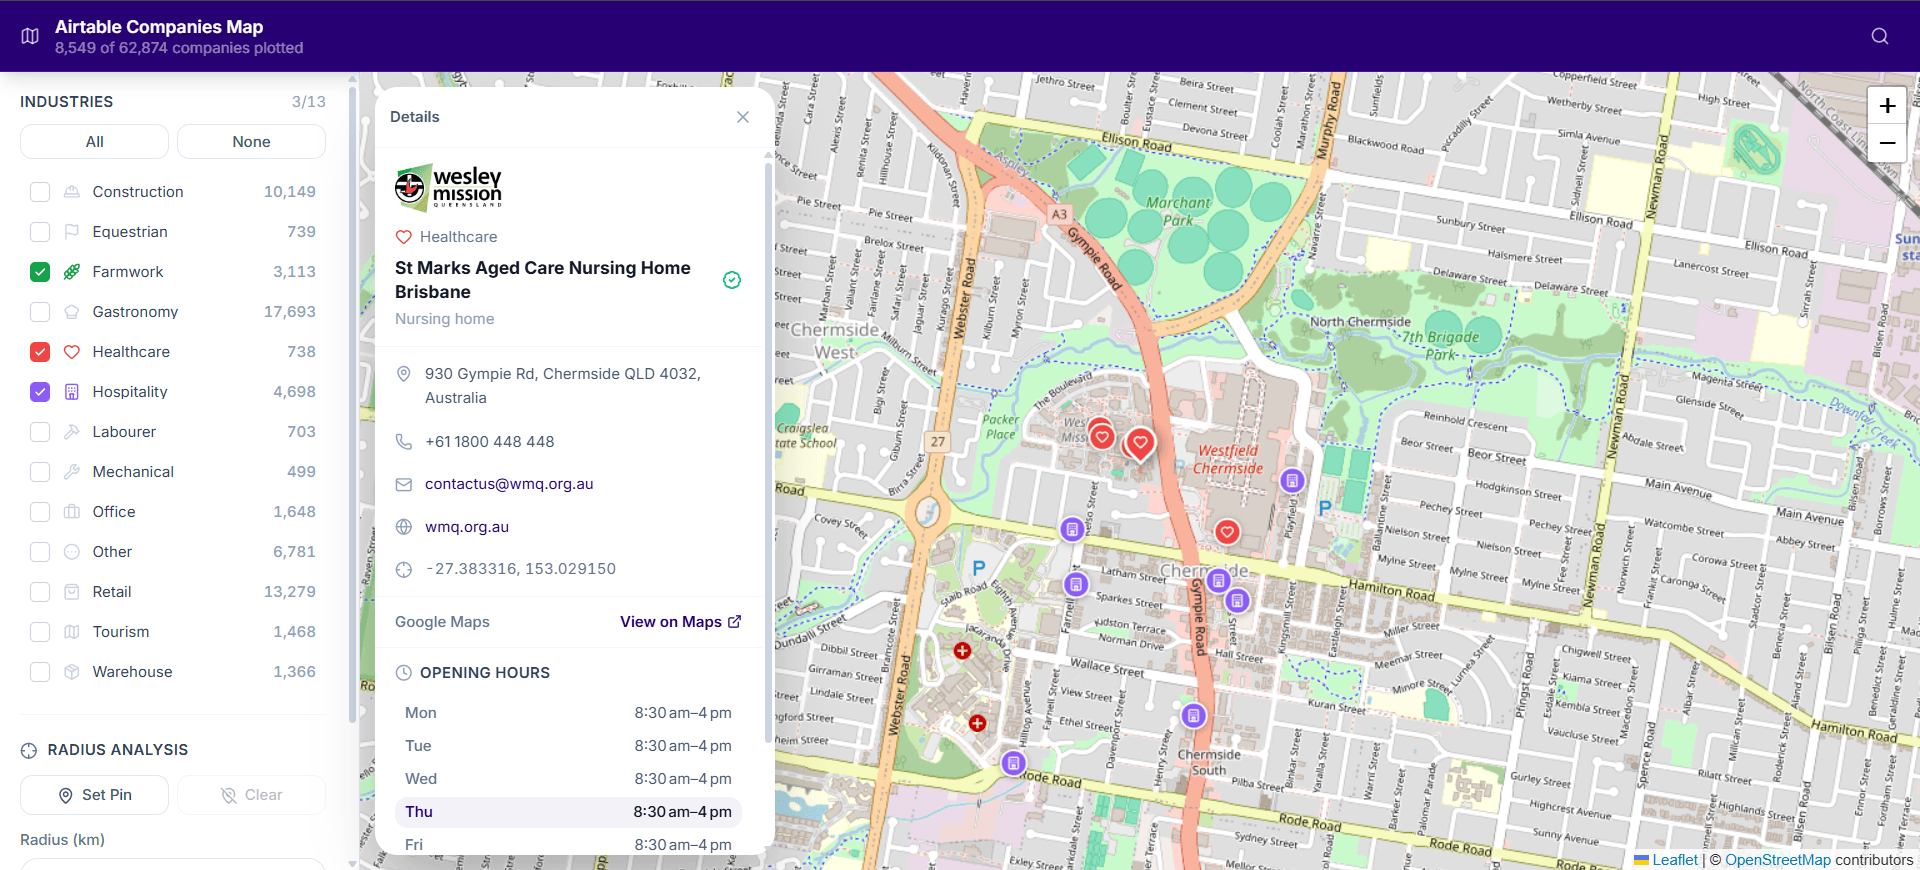Click the search icon in header
The image size is (1920, 870).
(x=1880, y=36)
